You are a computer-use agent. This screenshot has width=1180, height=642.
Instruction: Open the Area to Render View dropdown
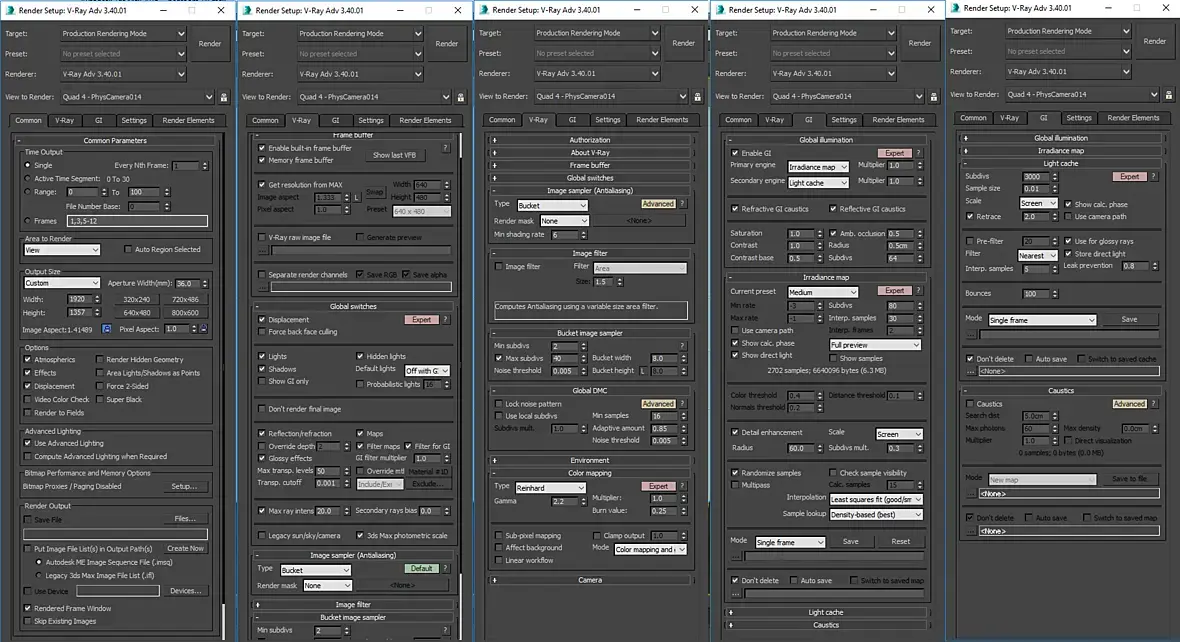click(x=62, y=250)
